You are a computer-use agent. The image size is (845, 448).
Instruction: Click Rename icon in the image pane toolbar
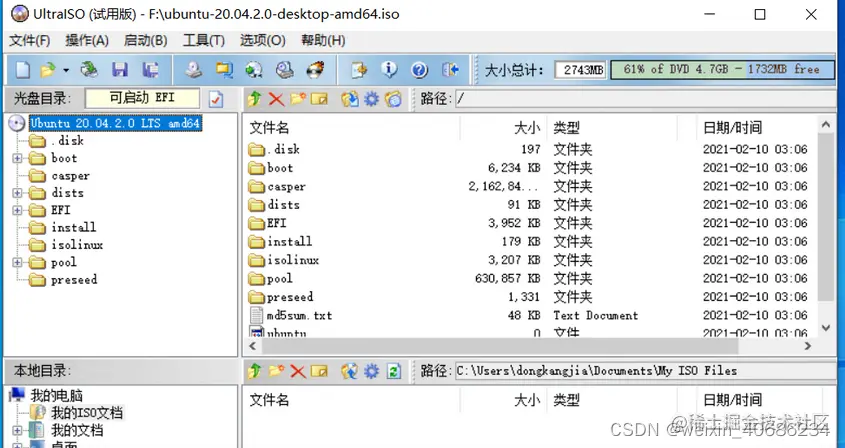[x=320, y=99]
